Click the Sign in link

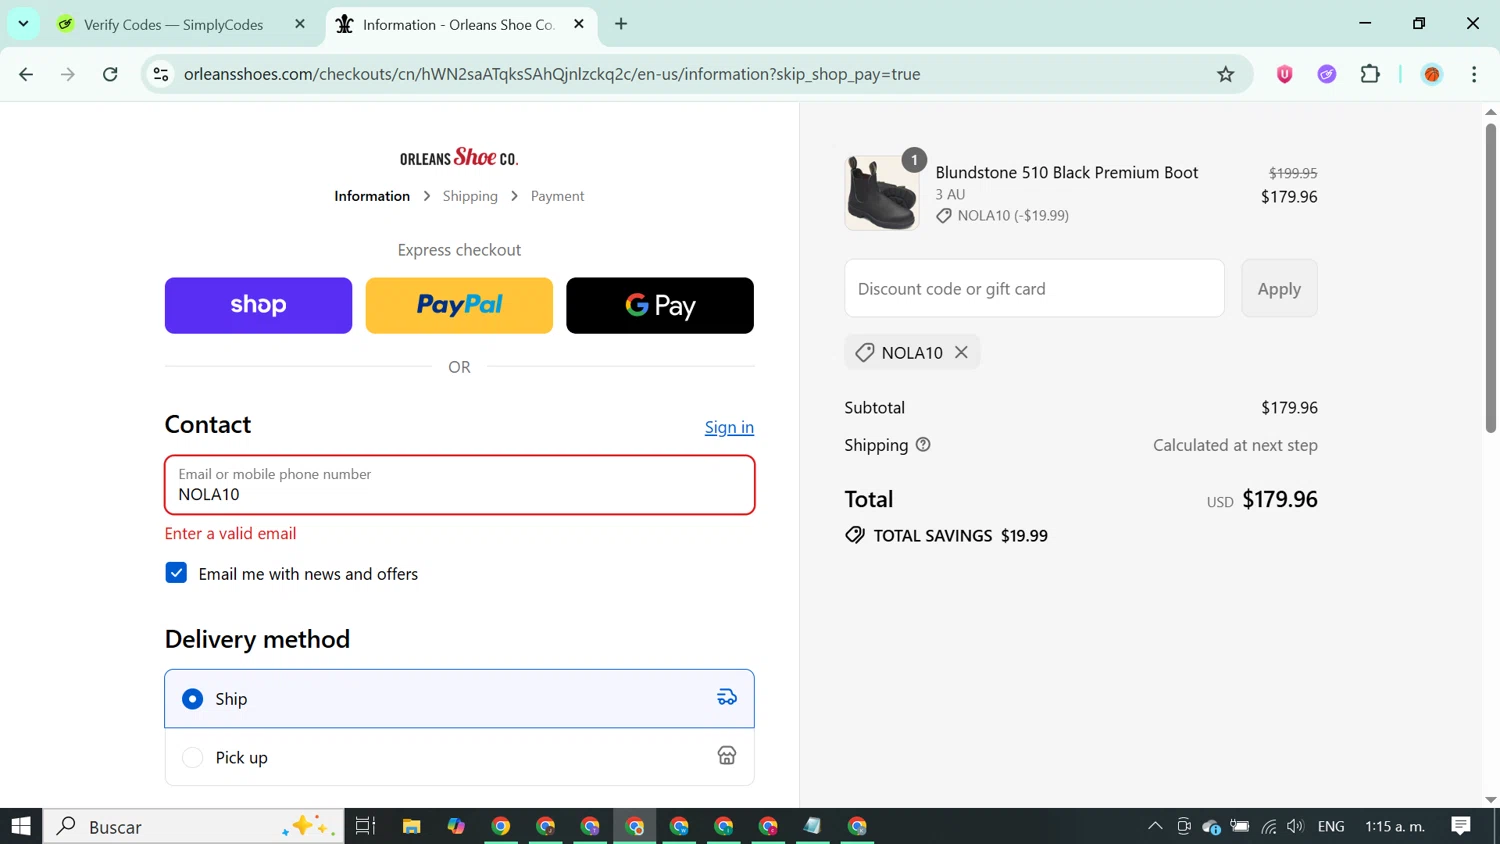tap(729, 427)
